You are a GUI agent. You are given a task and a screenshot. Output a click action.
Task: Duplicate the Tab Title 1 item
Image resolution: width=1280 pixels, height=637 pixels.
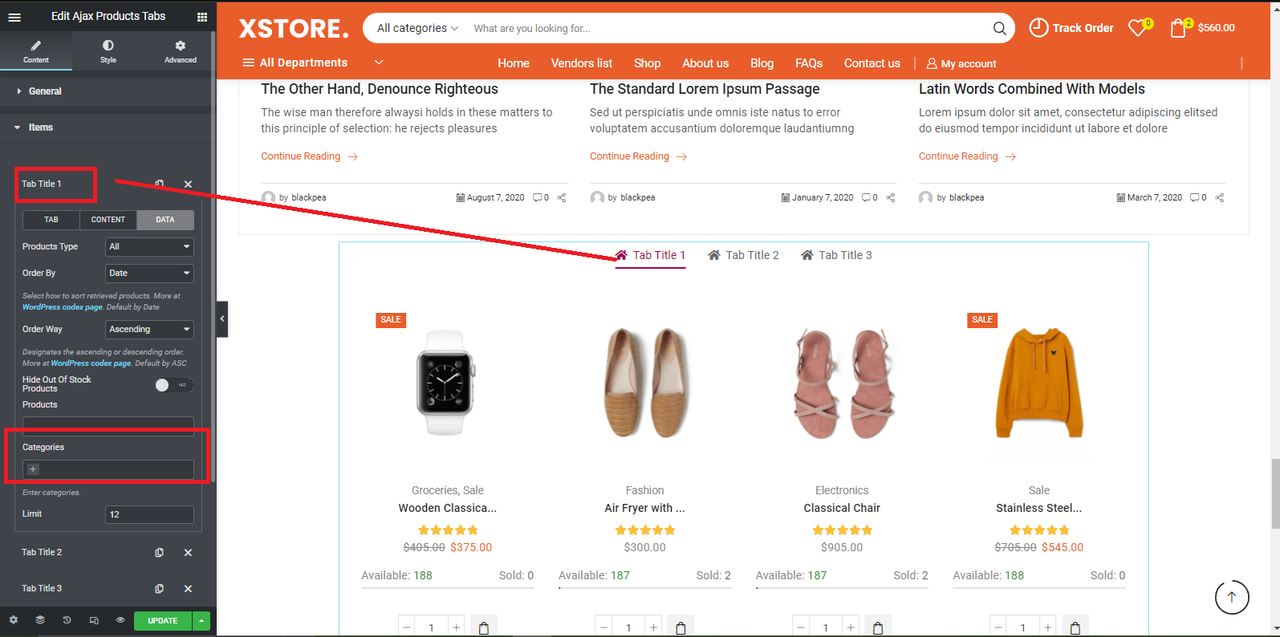(159, 184)
